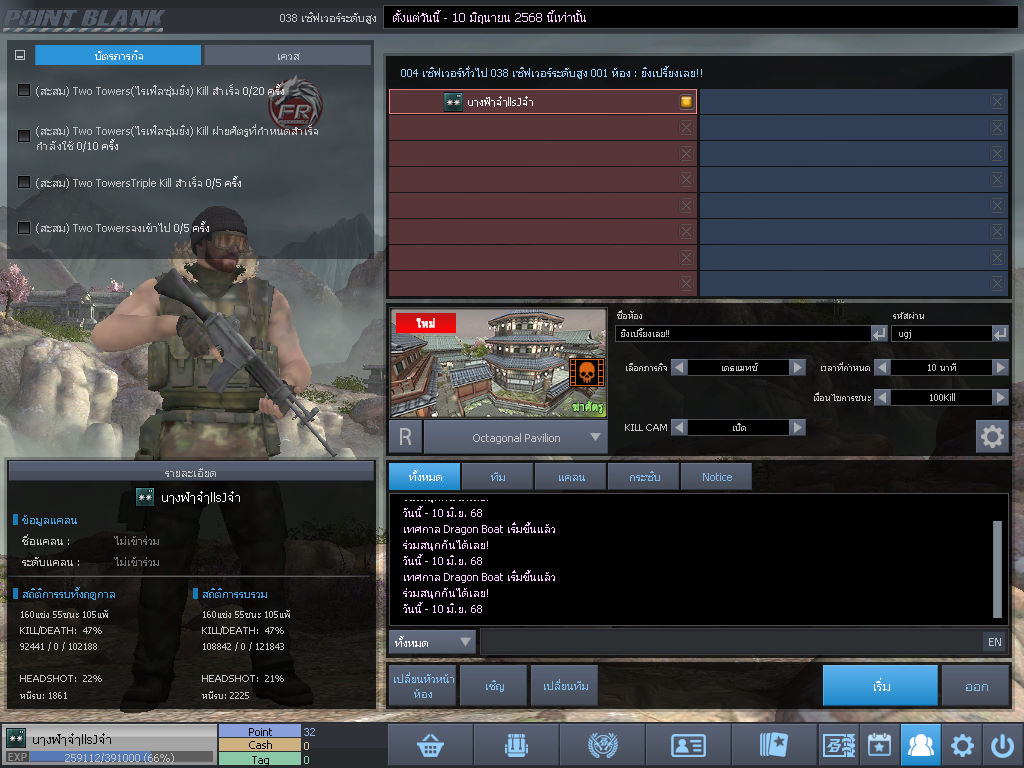Click right arrow of เลือกภารกิจ mode
Viewport: 1024px width, 768px height.
pyautogui.click(x=797, y=368)
